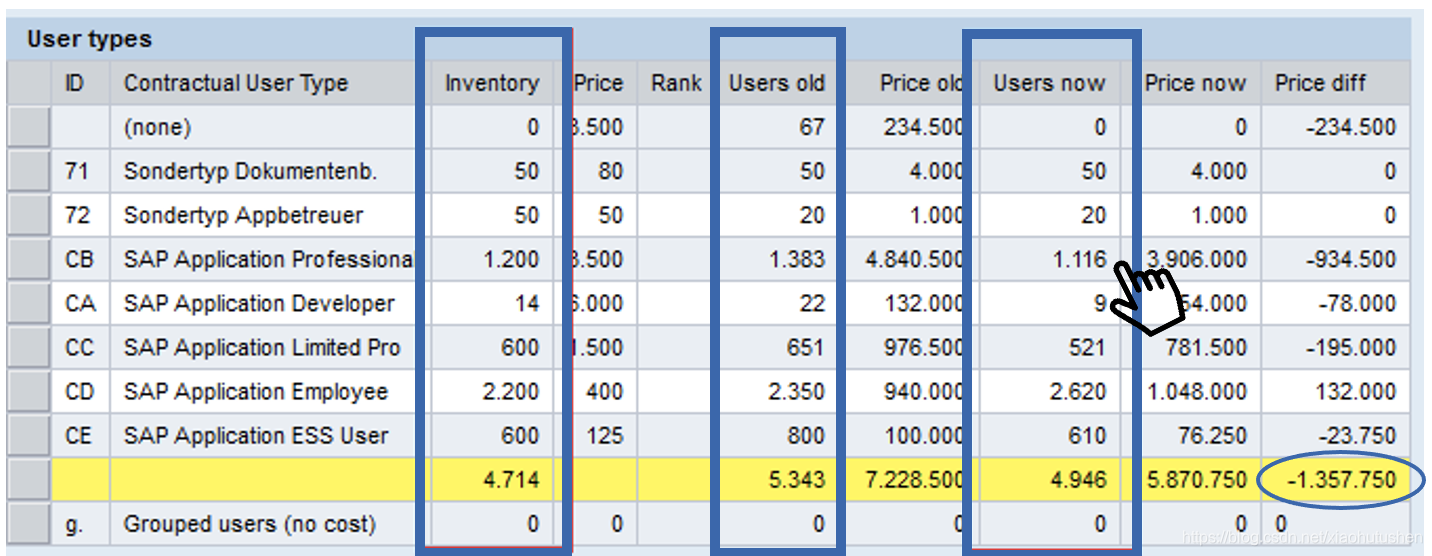Click 'SAP Application ESS User' cell

click(263, 435)
